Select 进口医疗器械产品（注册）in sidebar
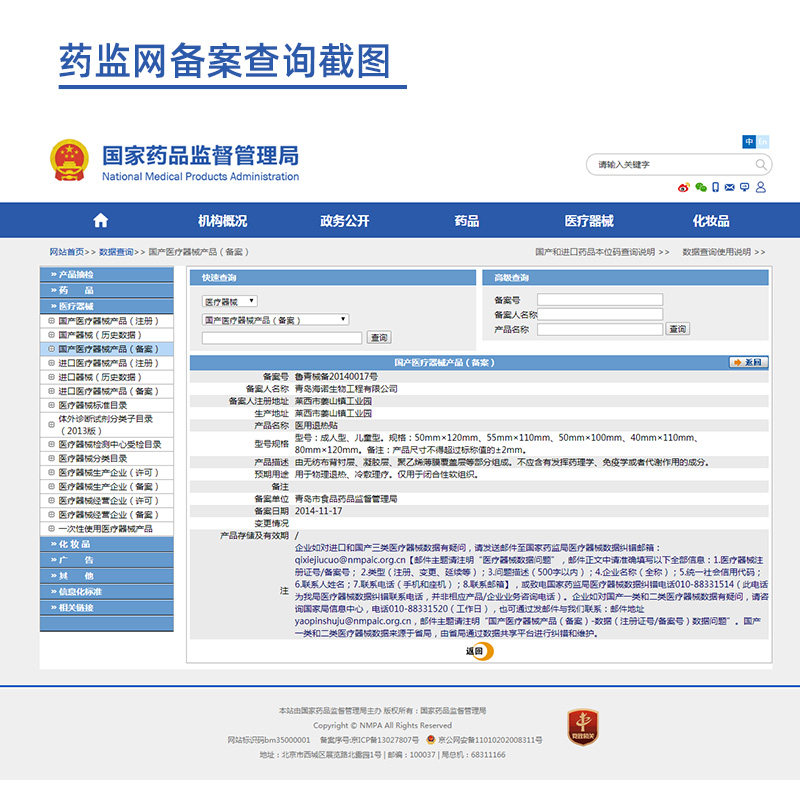 pos(107,363)
